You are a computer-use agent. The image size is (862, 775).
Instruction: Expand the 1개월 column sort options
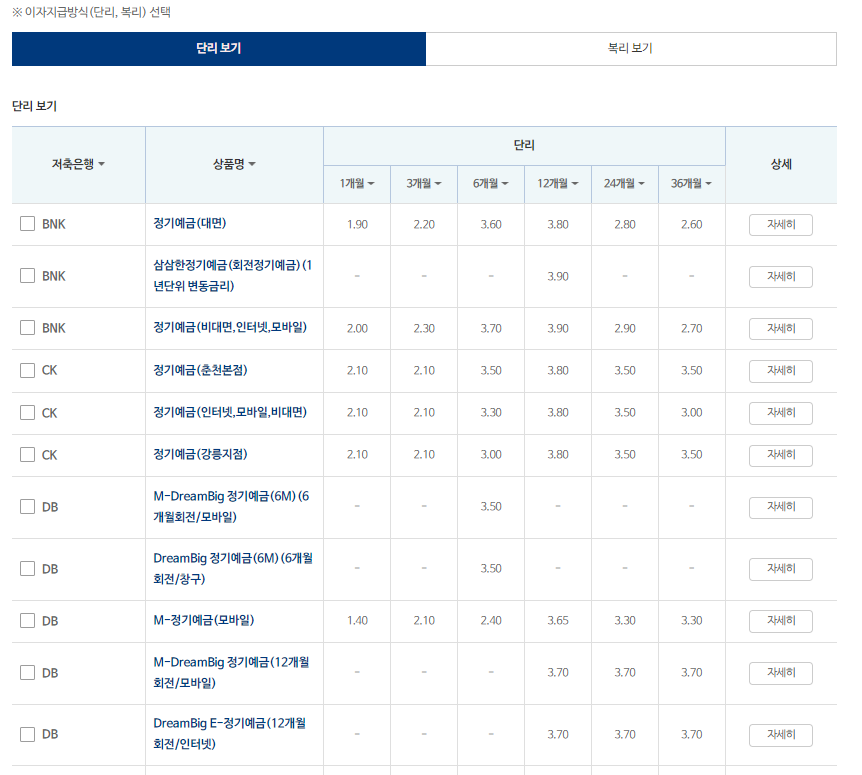(x=357, y=184)
